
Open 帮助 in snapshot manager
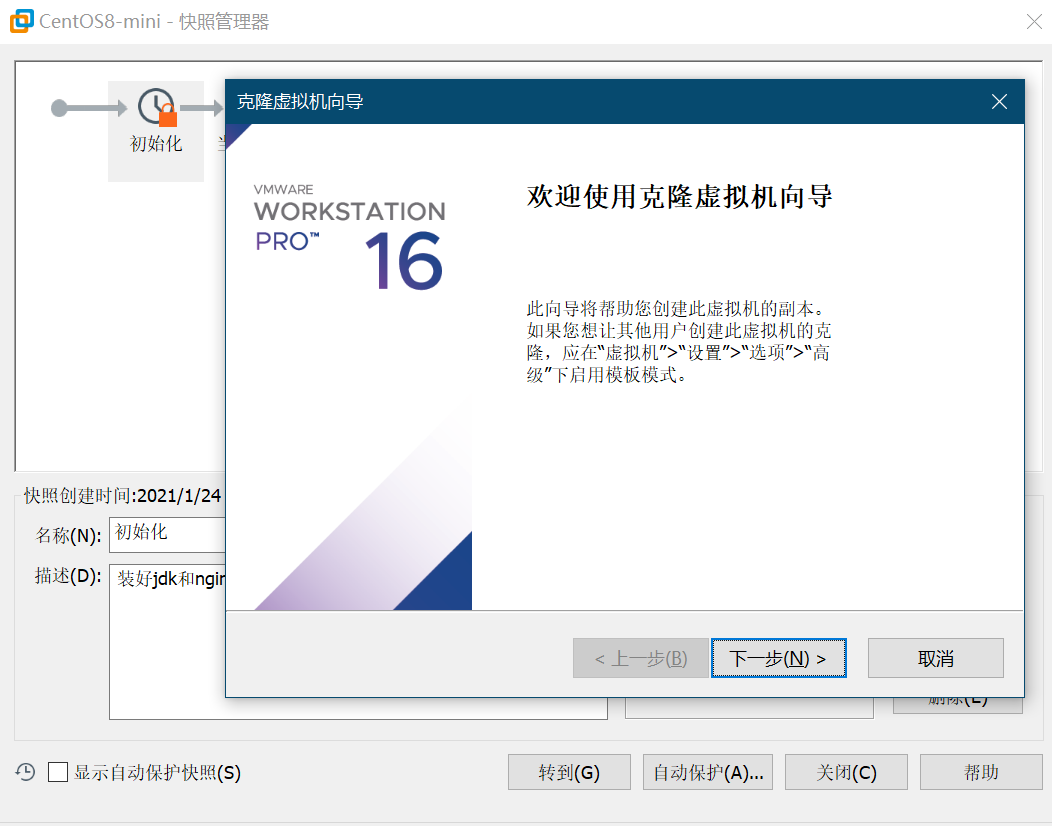tap(981, 772)
